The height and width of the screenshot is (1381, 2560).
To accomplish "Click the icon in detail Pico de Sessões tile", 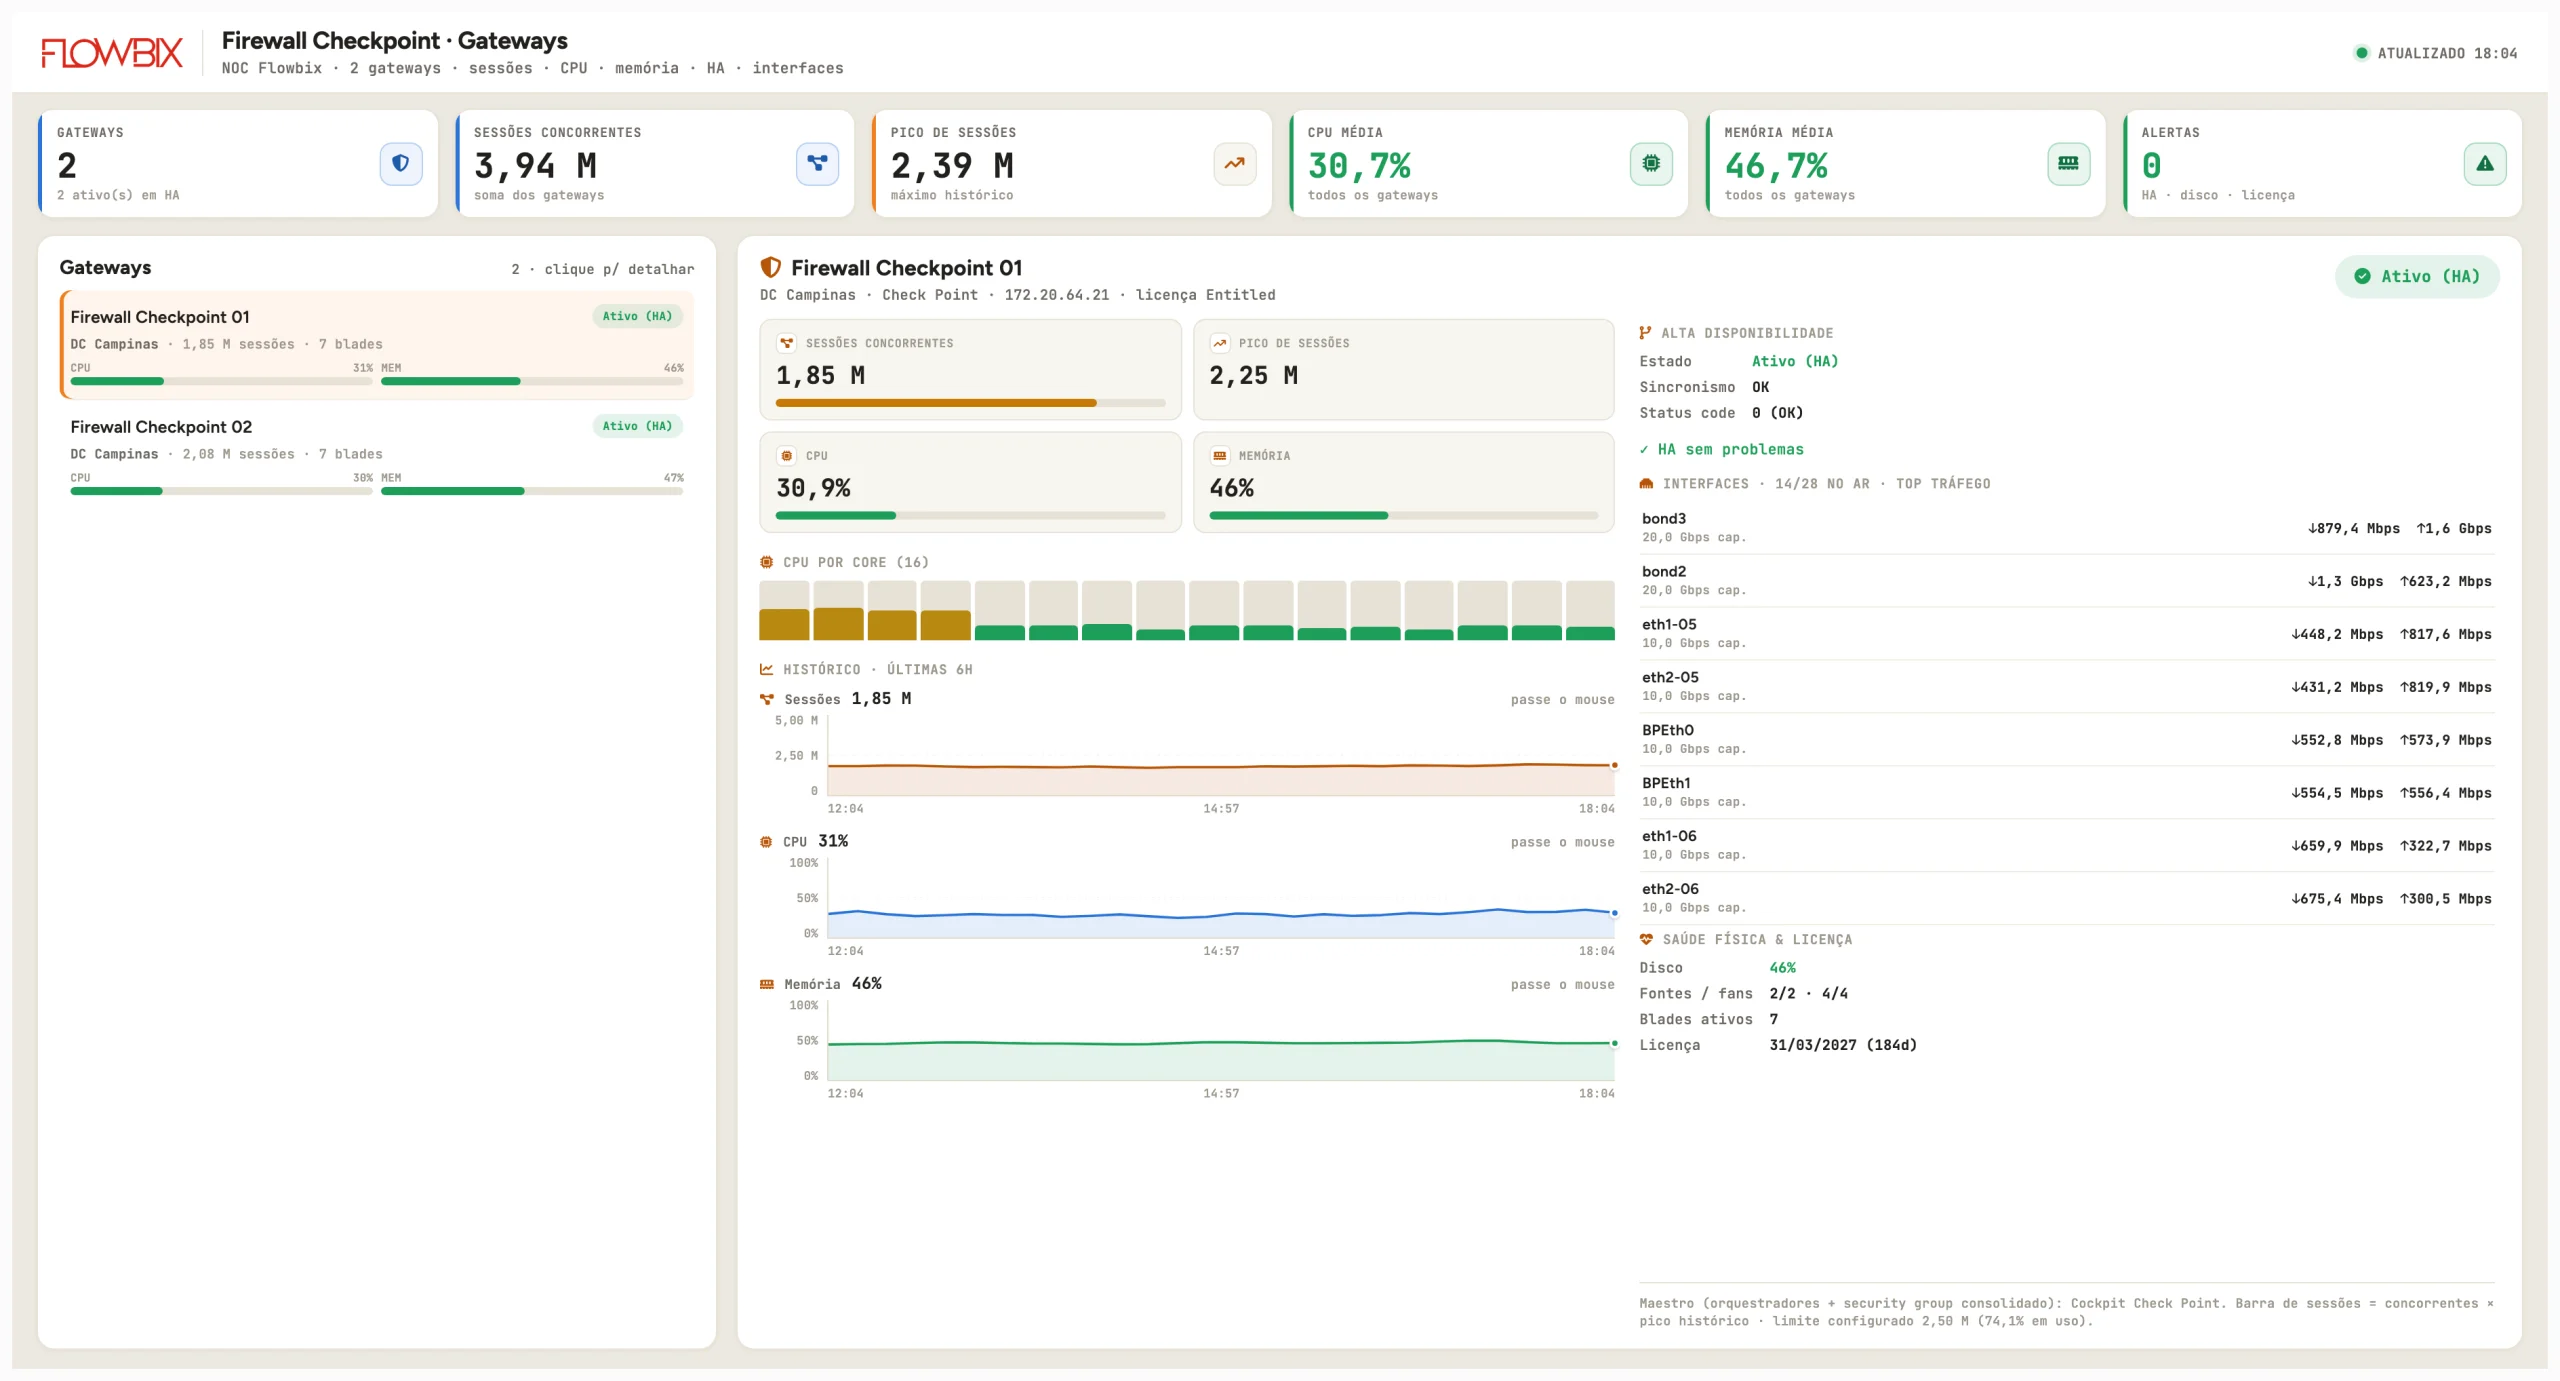I will point(1220,343).
